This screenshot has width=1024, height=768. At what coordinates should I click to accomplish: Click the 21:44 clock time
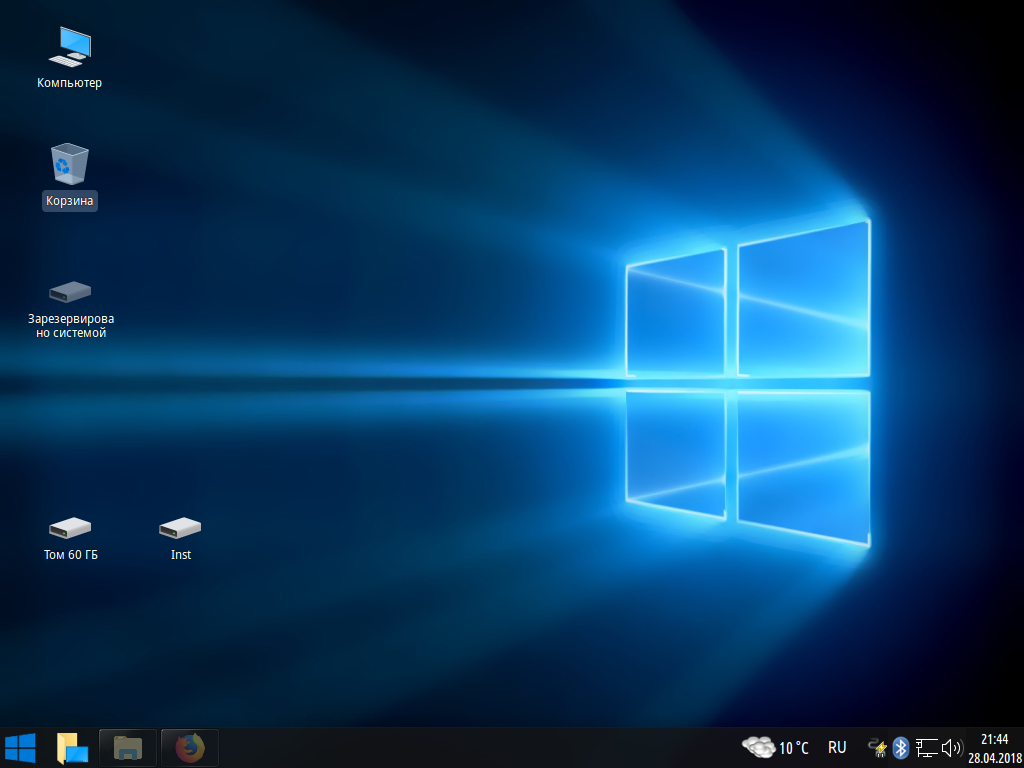(994, 739)
